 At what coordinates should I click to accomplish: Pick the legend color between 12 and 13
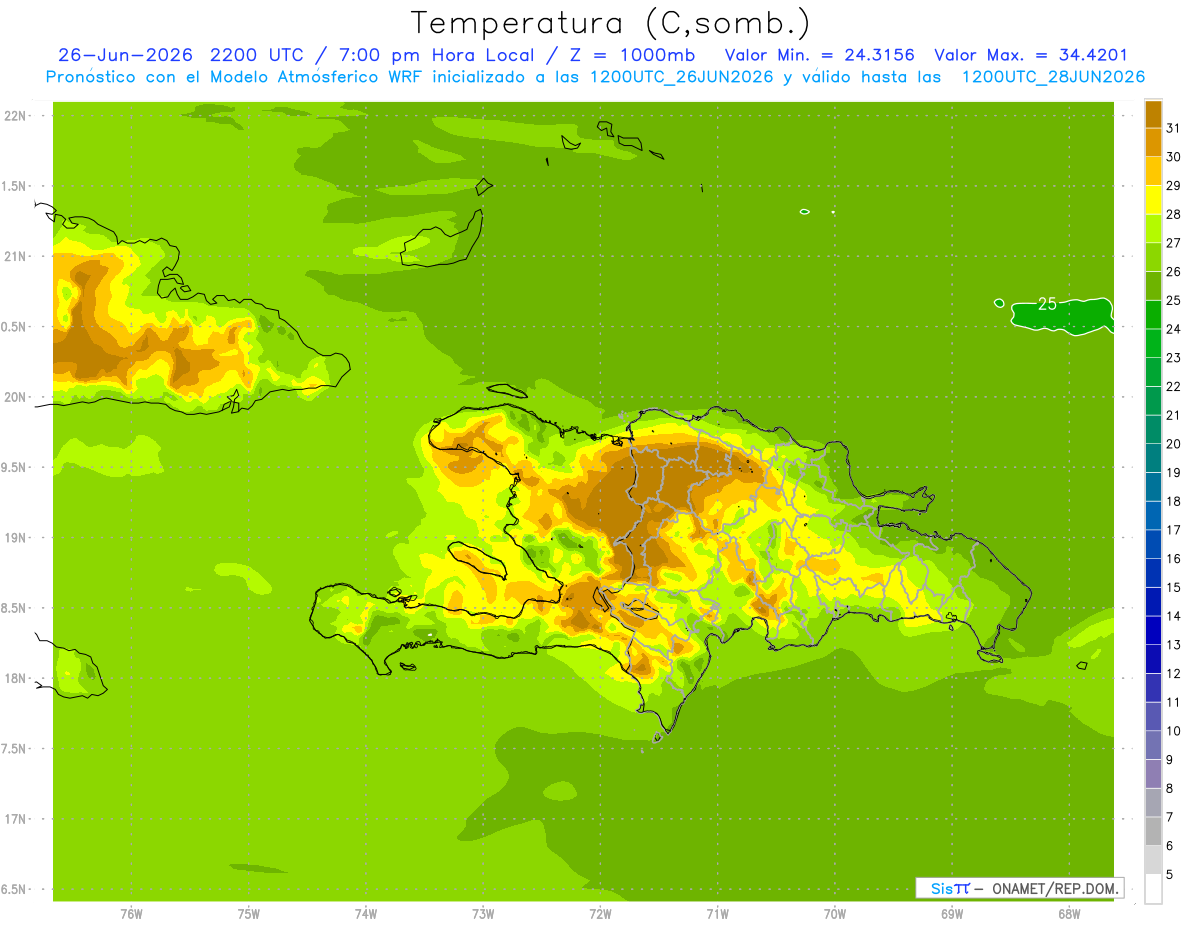point(1153,659)
